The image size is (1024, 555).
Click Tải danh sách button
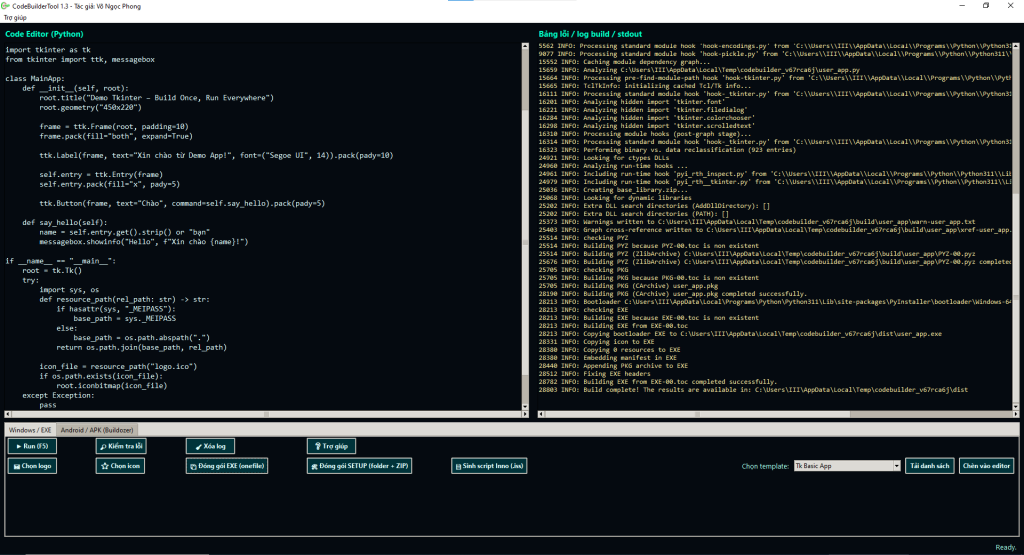(x=928, y=466)
